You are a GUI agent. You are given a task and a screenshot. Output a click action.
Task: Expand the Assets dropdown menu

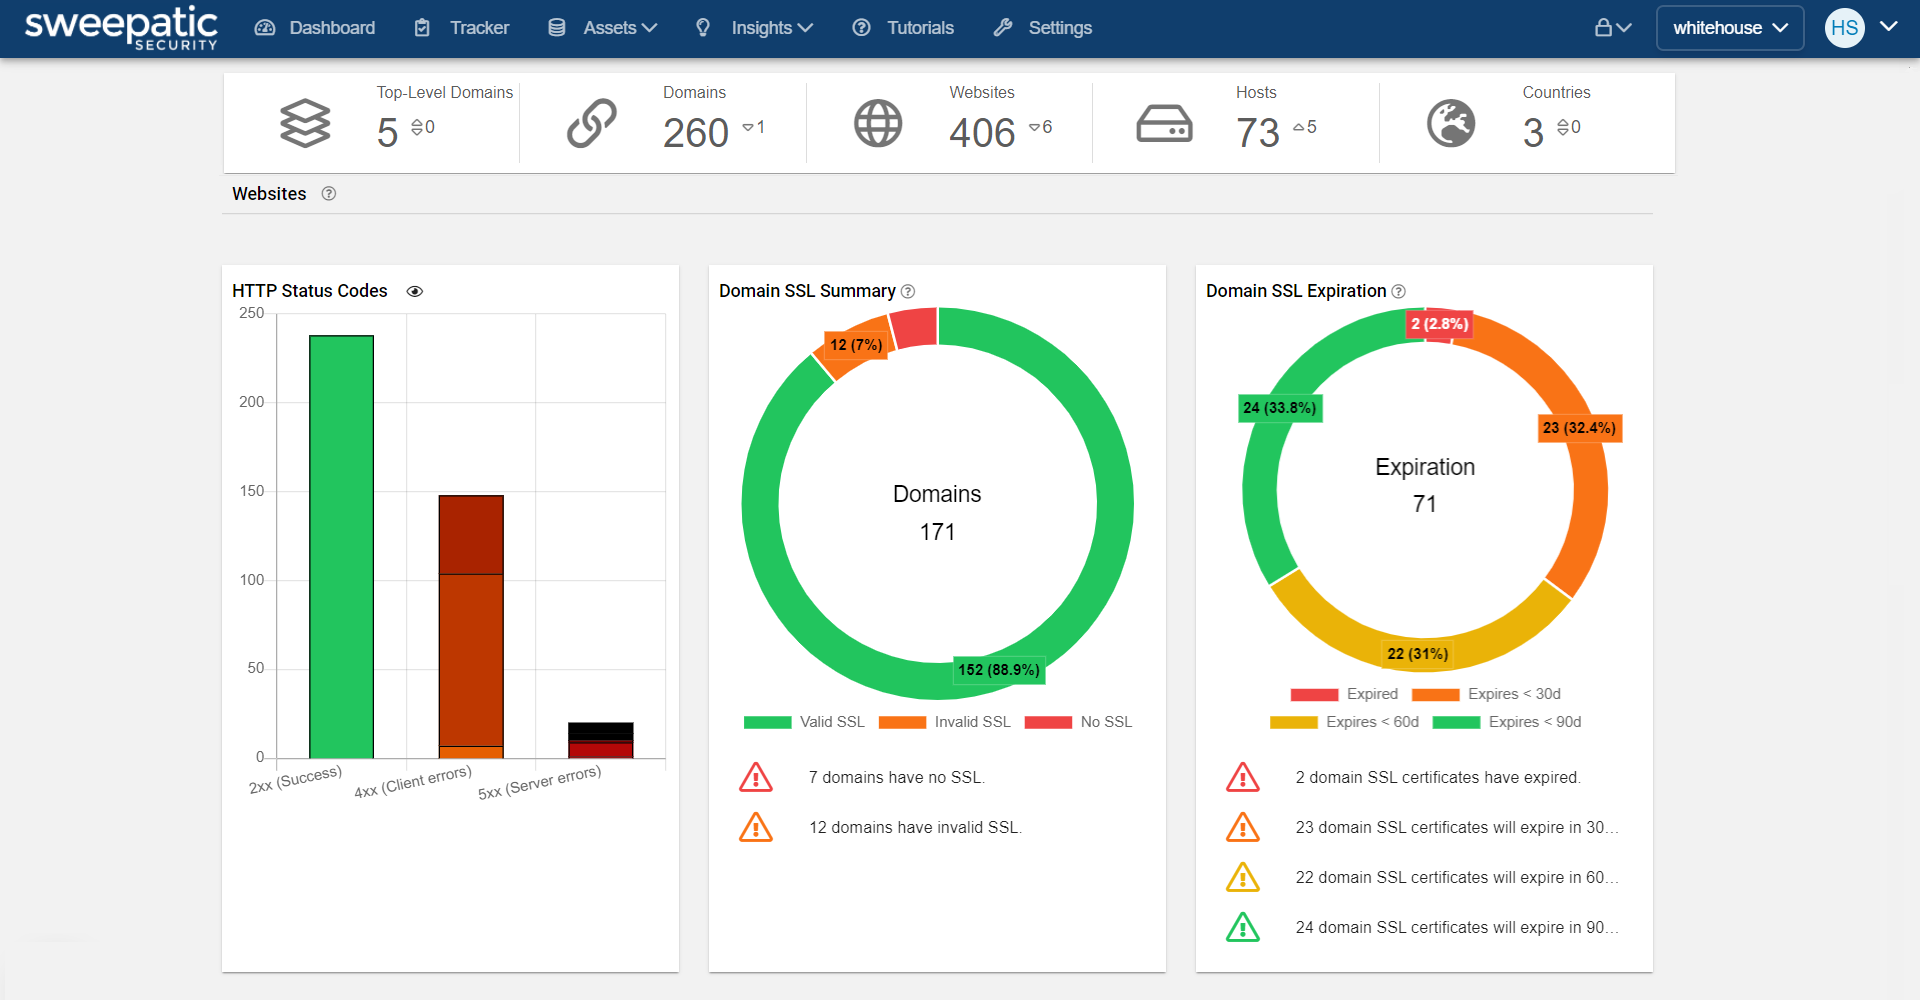(x=603, y=28)
